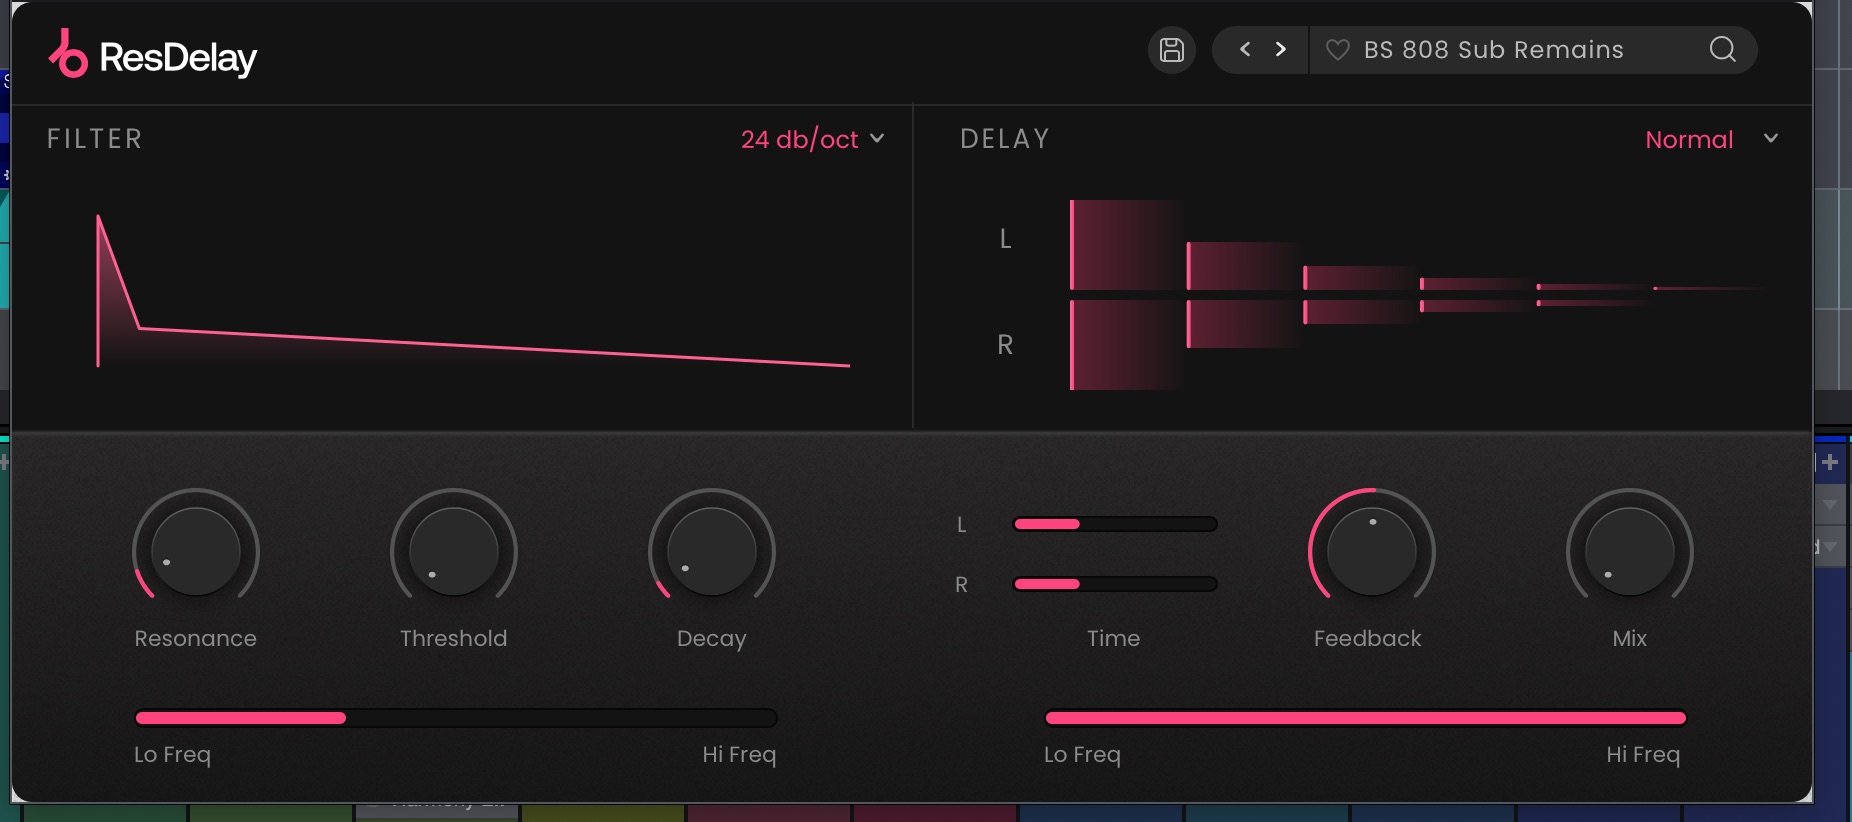
Task: Expand delay mode chevron arrow
Action: click(x=1771, y=138)
